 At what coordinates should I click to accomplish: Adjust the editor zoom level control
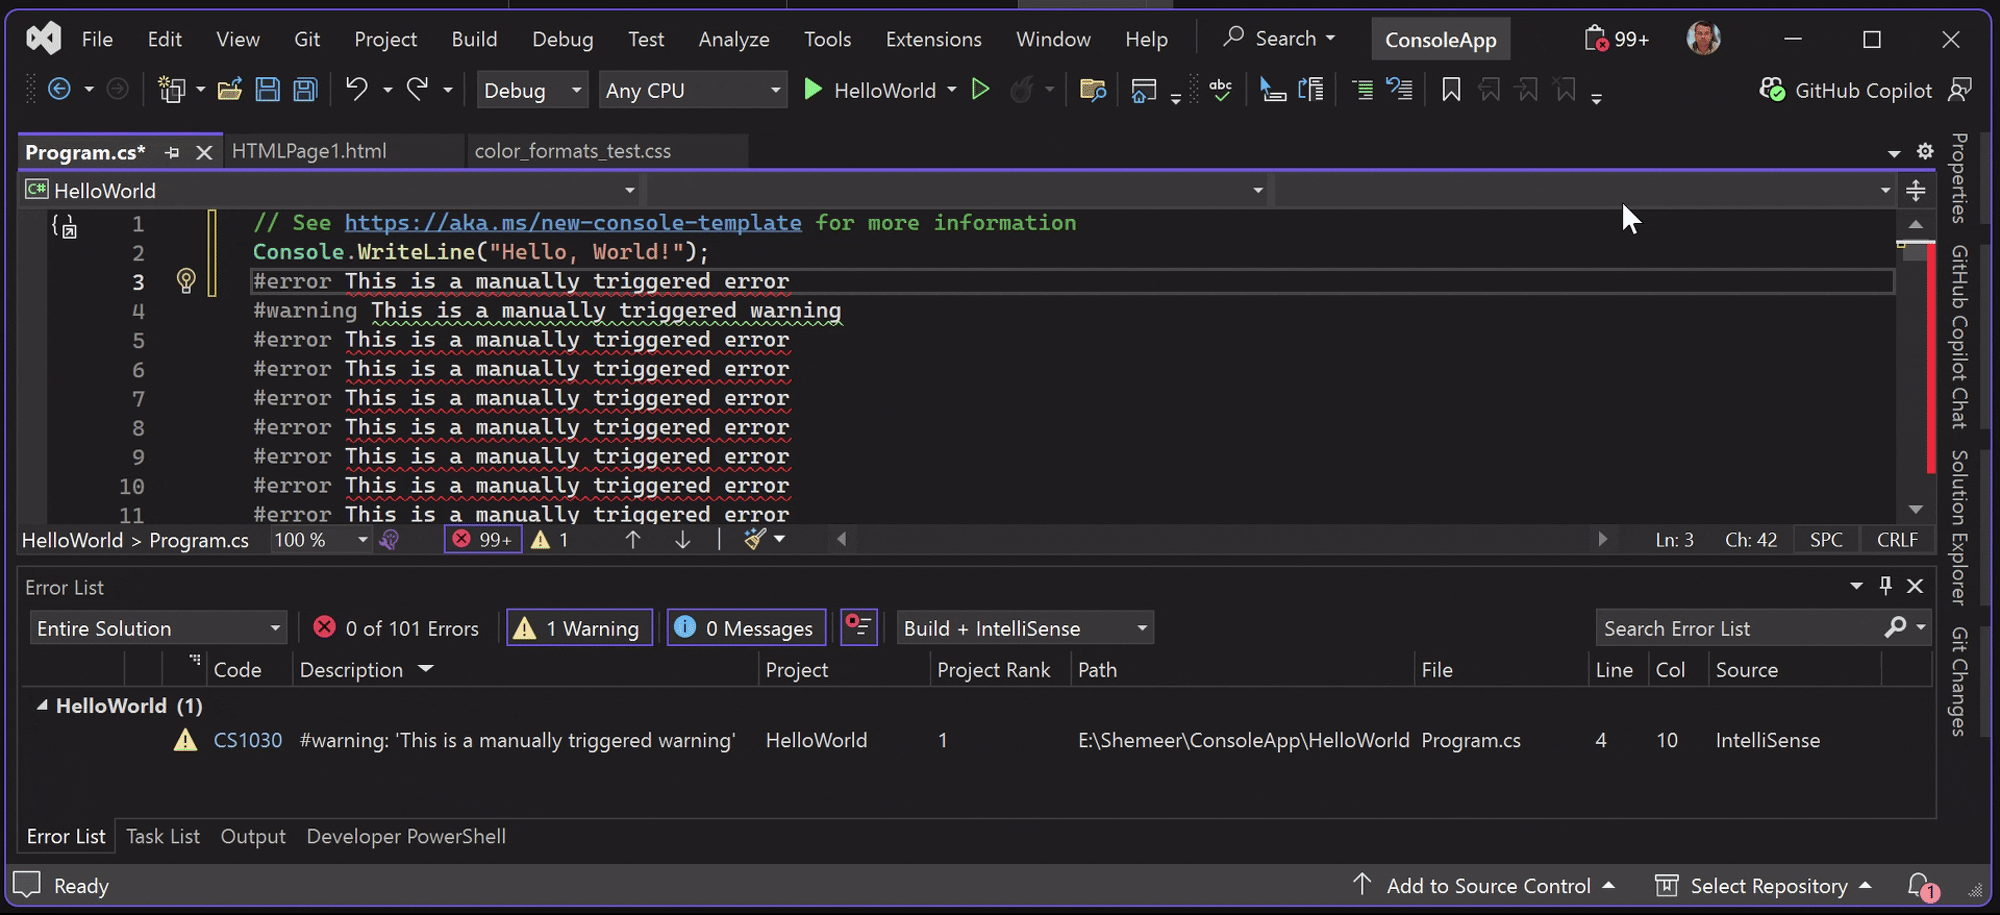point(314,539)
